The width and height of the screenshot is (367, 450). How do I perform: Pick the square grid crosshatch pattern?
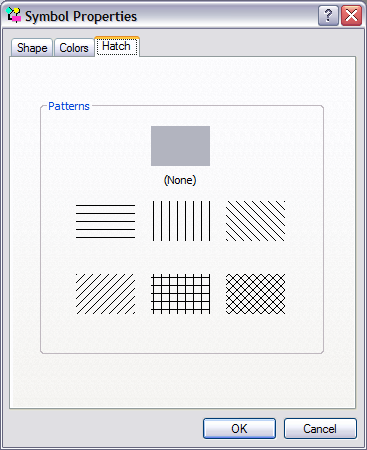(181, 294)
